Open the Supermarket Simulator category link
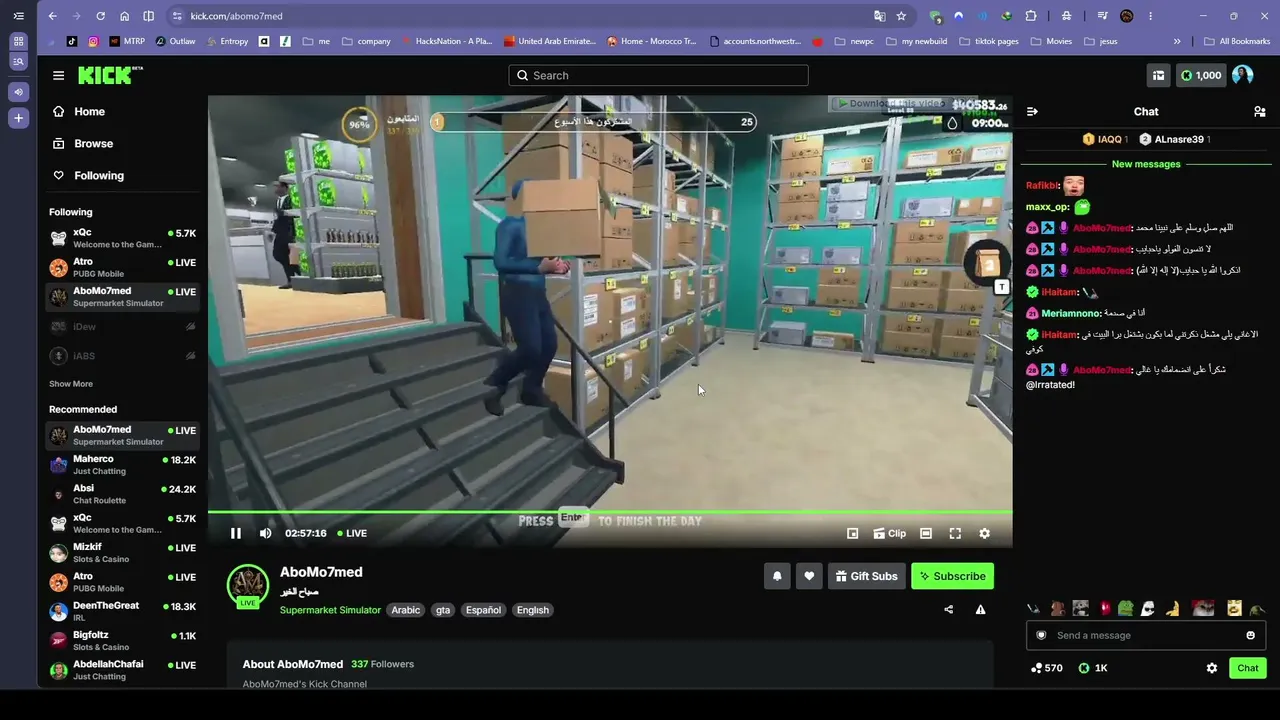The image size is (1280, 720). click(330, 610)
